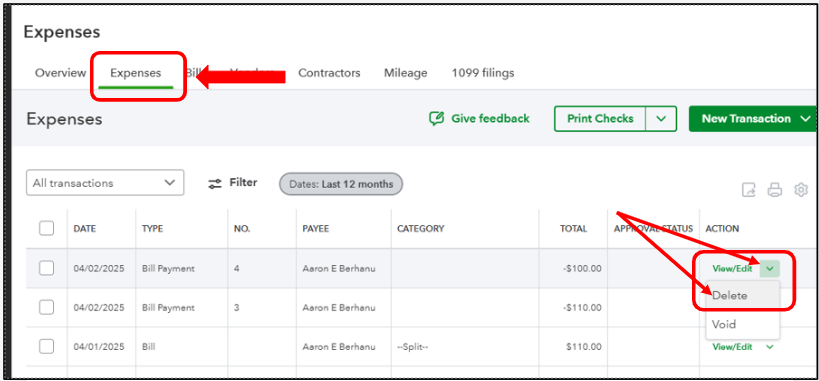This screenshot has width=819, height=381.
Task: Sort by the DATE column header
Action: 85,228
